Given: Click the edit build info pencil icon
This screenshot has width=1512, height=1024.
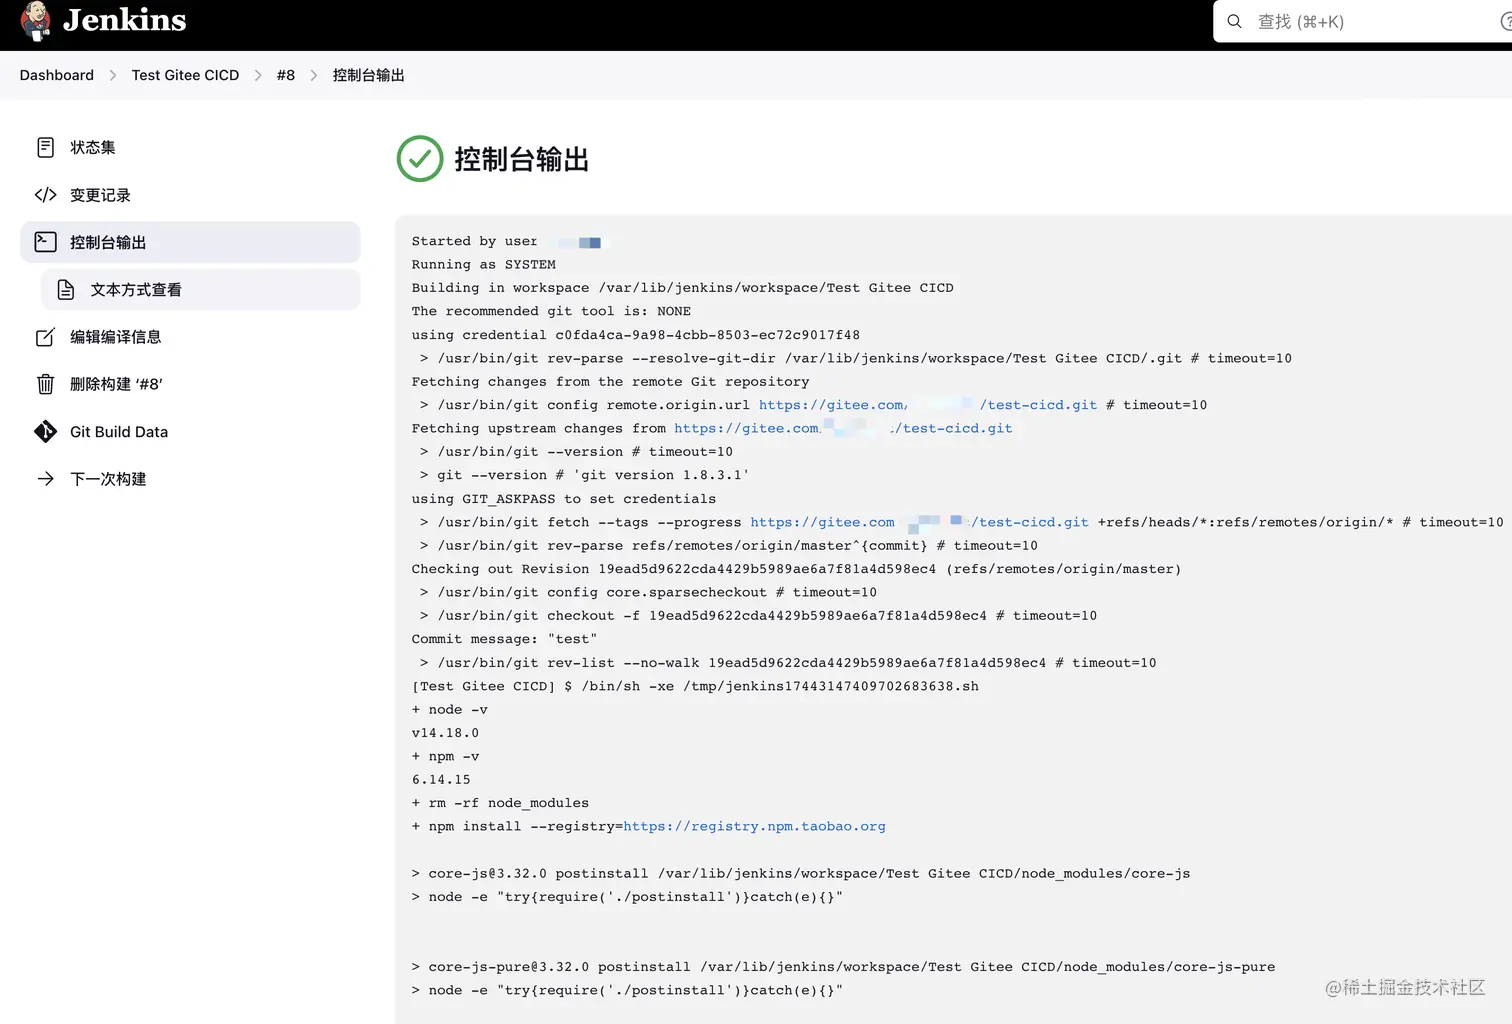Looking at the screenshot, I should [x=45, y=337].
